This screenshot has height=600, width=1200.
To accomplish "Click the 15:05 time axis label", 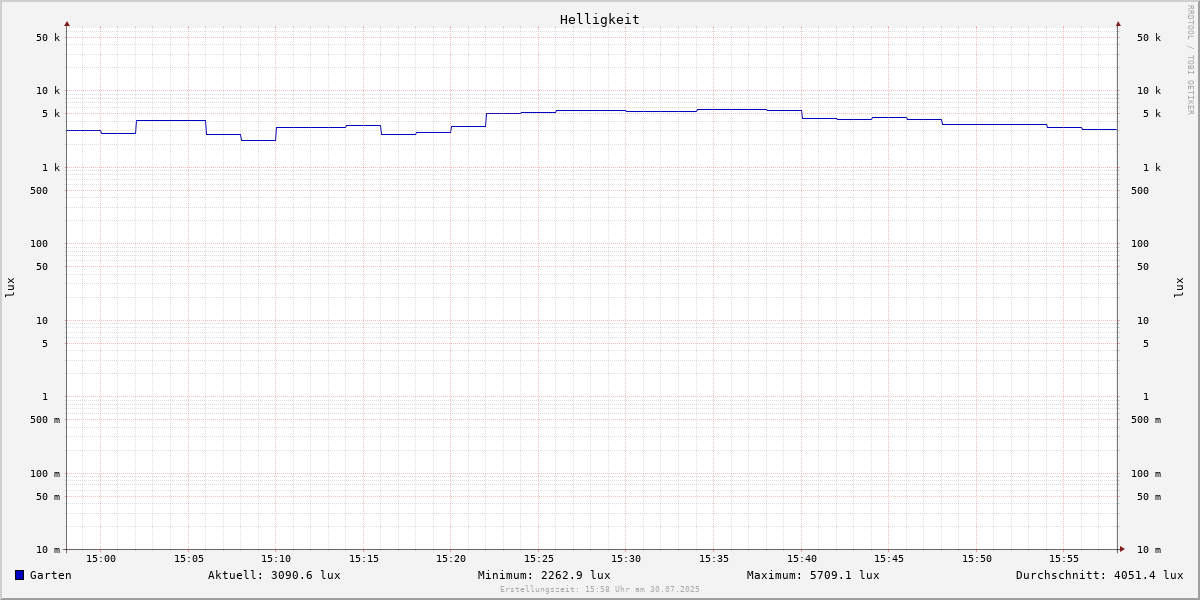I will coord(189,559).
